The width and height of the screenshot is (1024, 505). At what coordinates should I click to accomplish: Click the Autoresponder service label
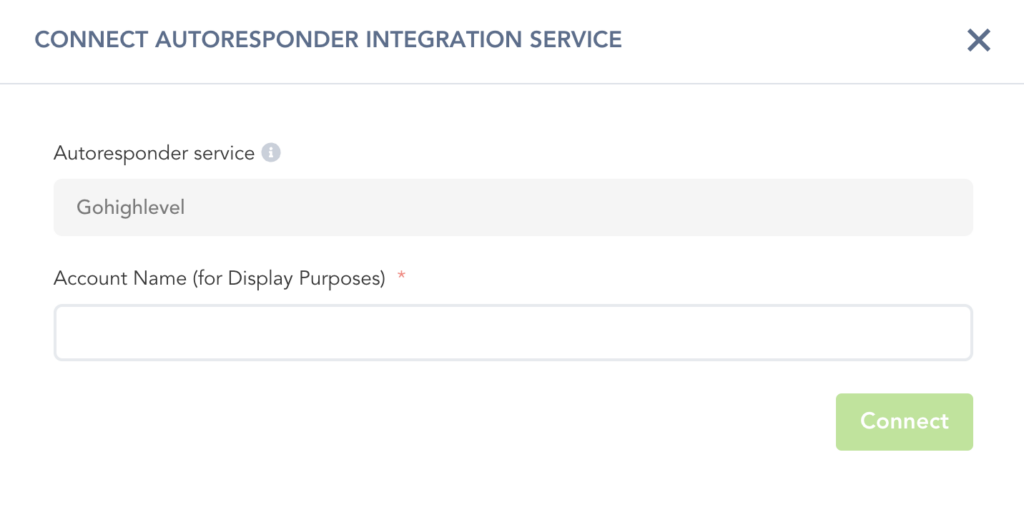(154, 154)
